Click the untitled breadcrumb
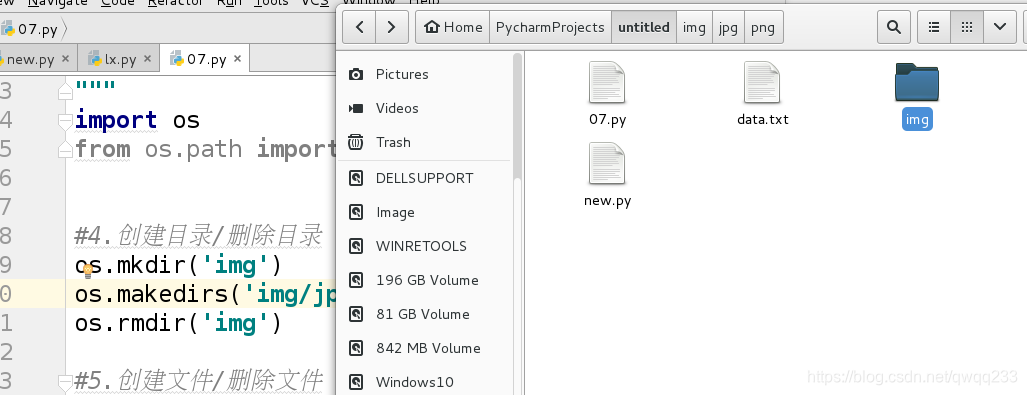The width and height of the screenshot is (1027, 395). (644, 27)
